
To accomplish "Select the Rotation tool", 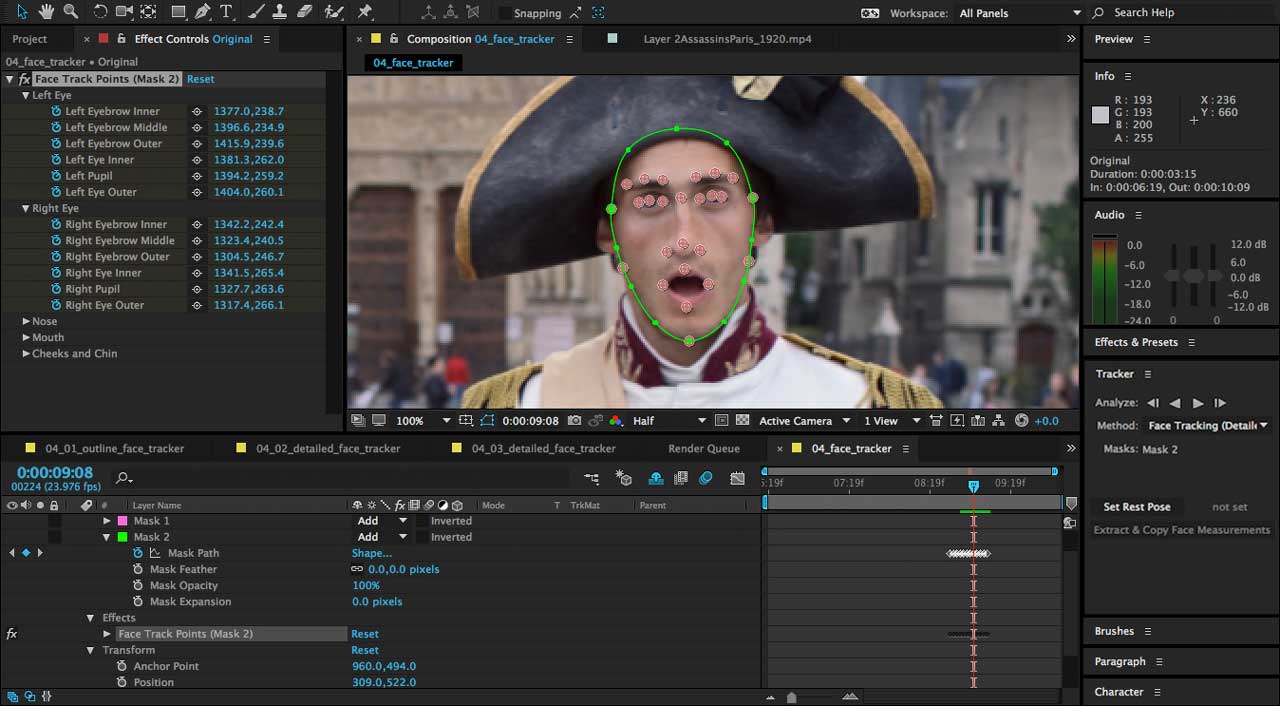I will coord(100,12).
